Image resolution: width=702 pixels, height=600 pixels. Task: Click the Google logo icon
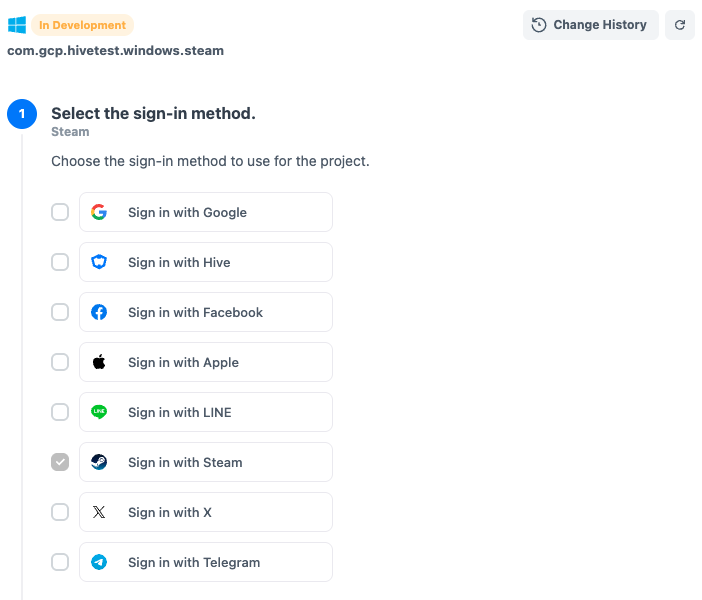click(x=99, y=212)
